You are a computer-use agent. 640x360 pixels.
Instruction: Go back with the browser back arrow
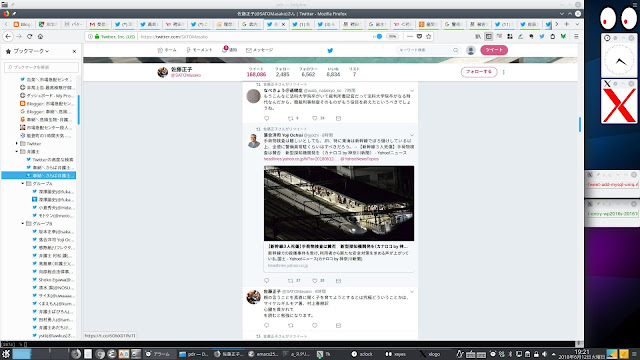pyautogui.click(x=8, y=36)
